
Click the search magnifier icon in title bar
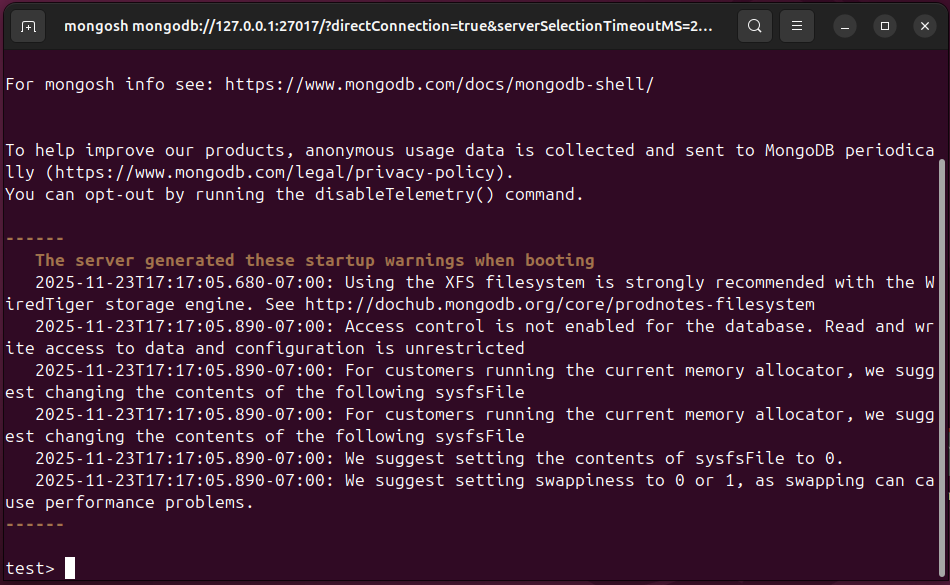pos(755,26)
